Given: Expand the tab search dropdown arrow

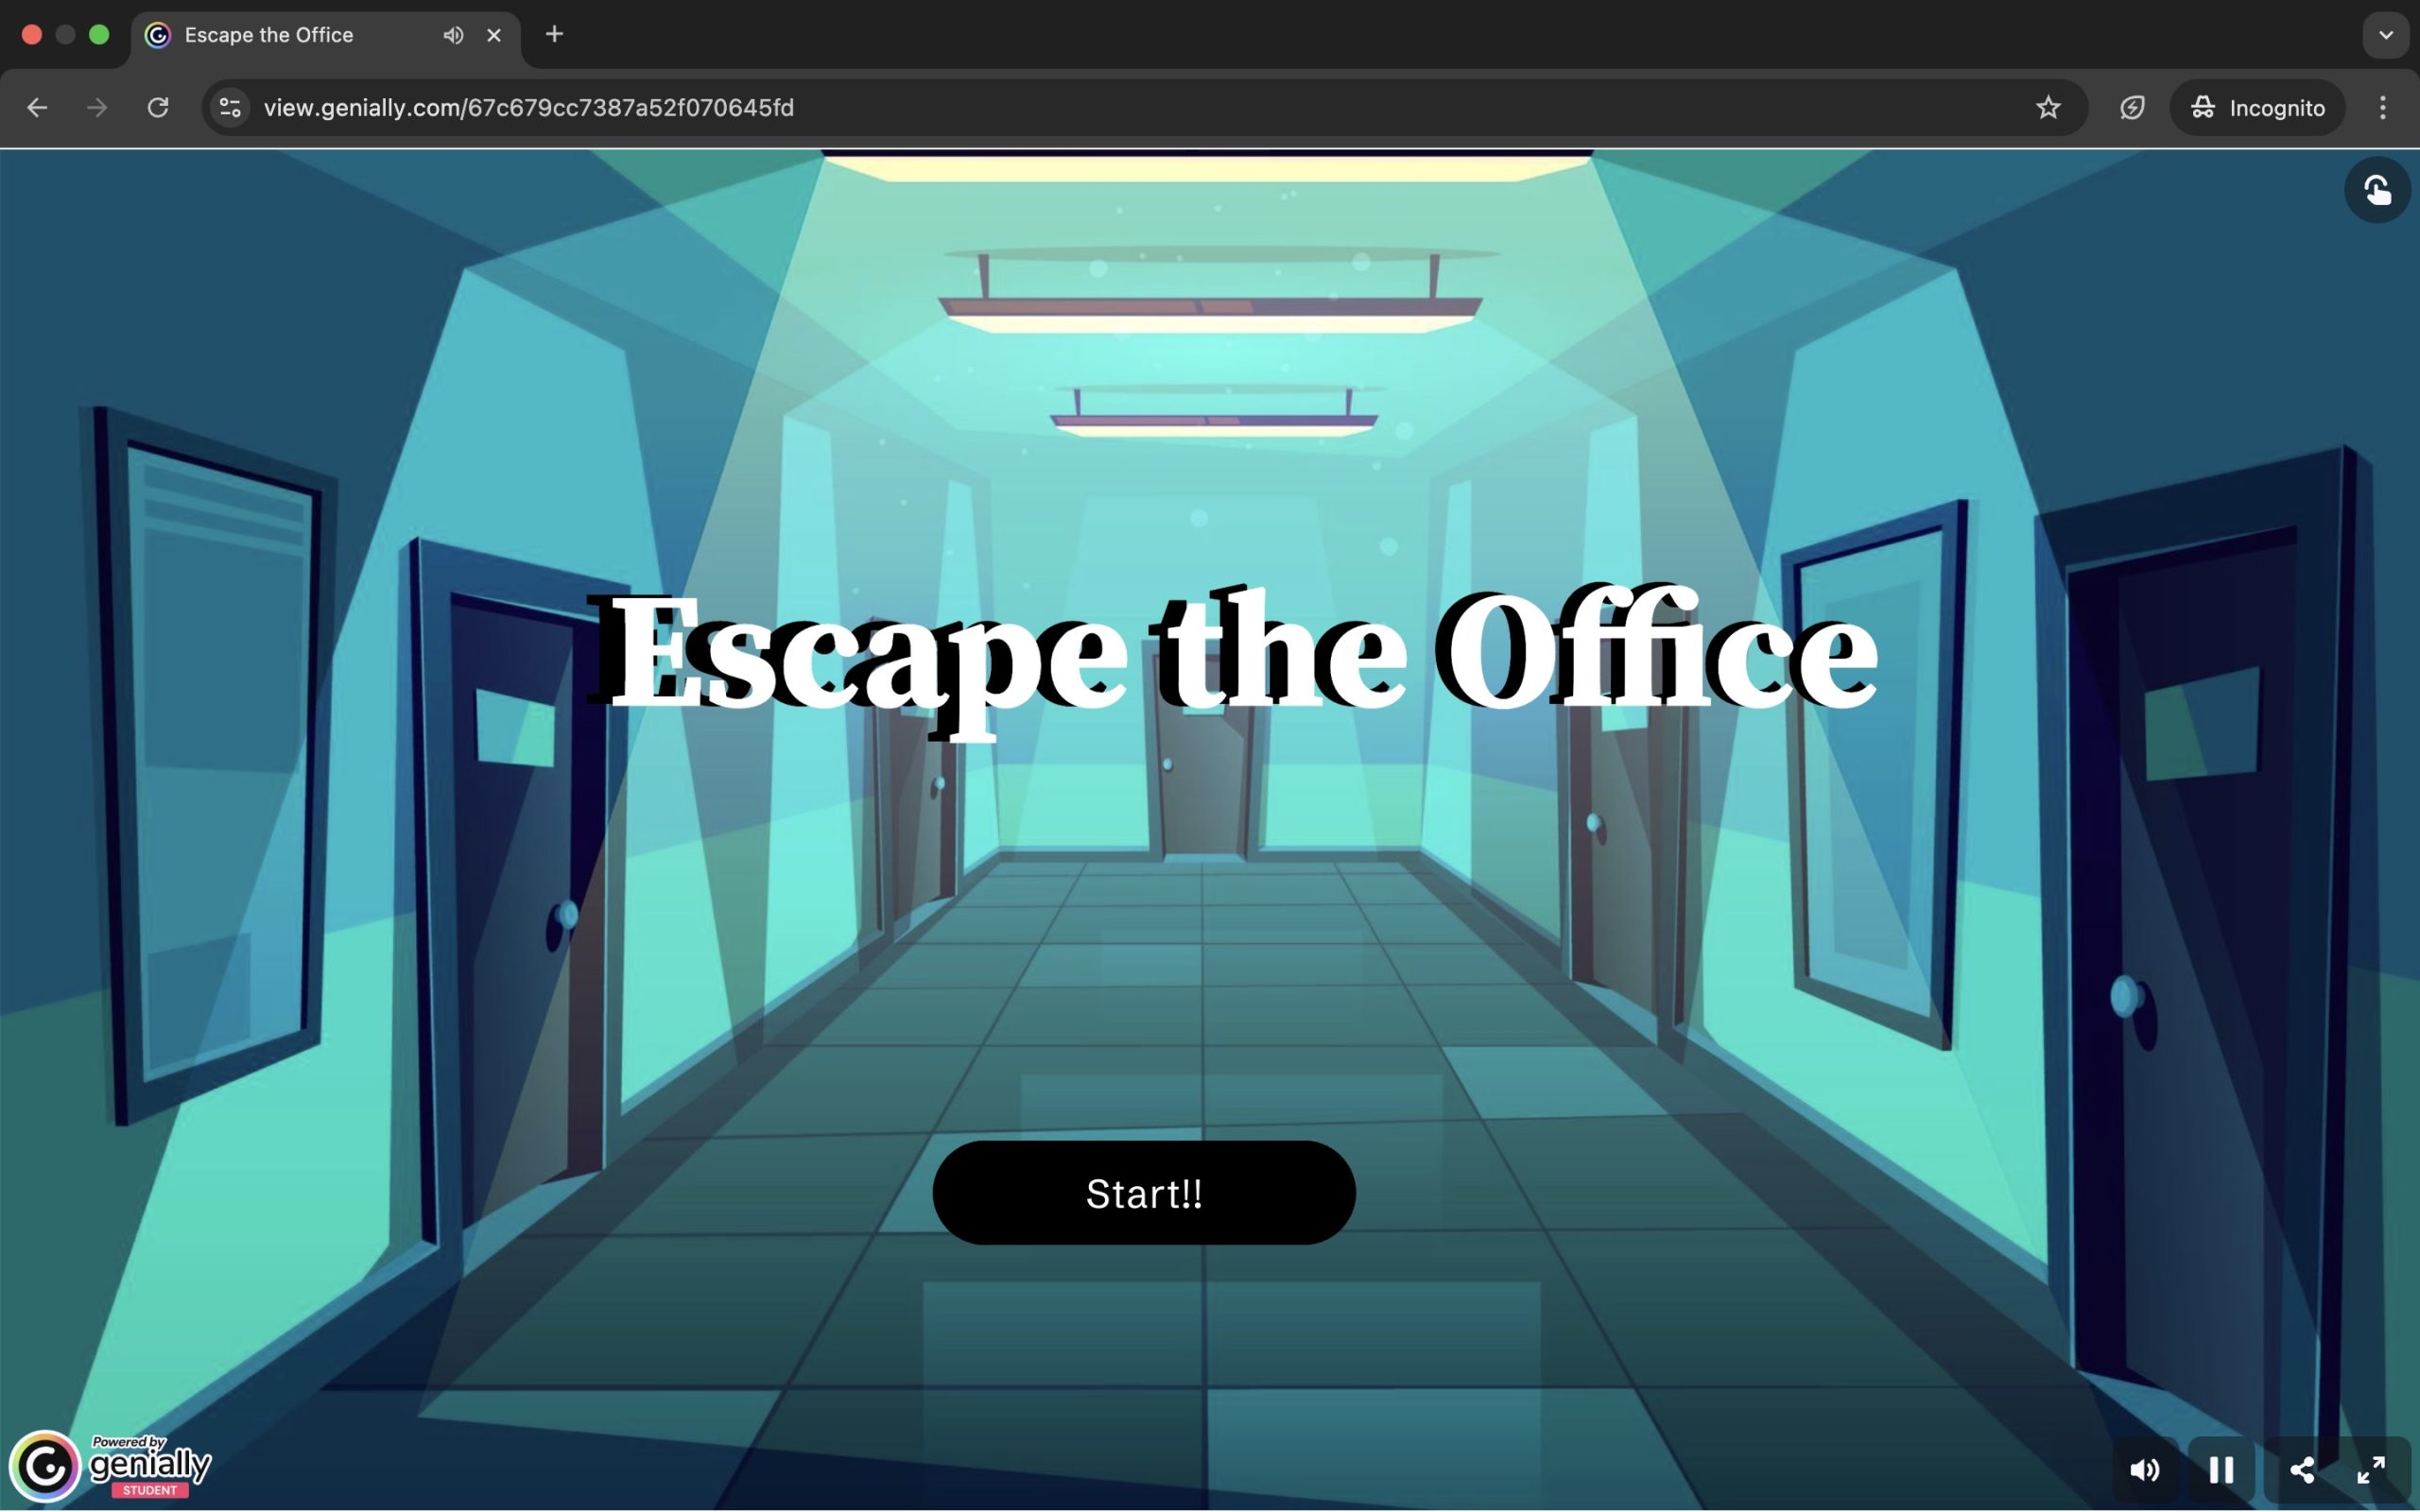Looking at the screenshot, I should [x=2385, y=35].
